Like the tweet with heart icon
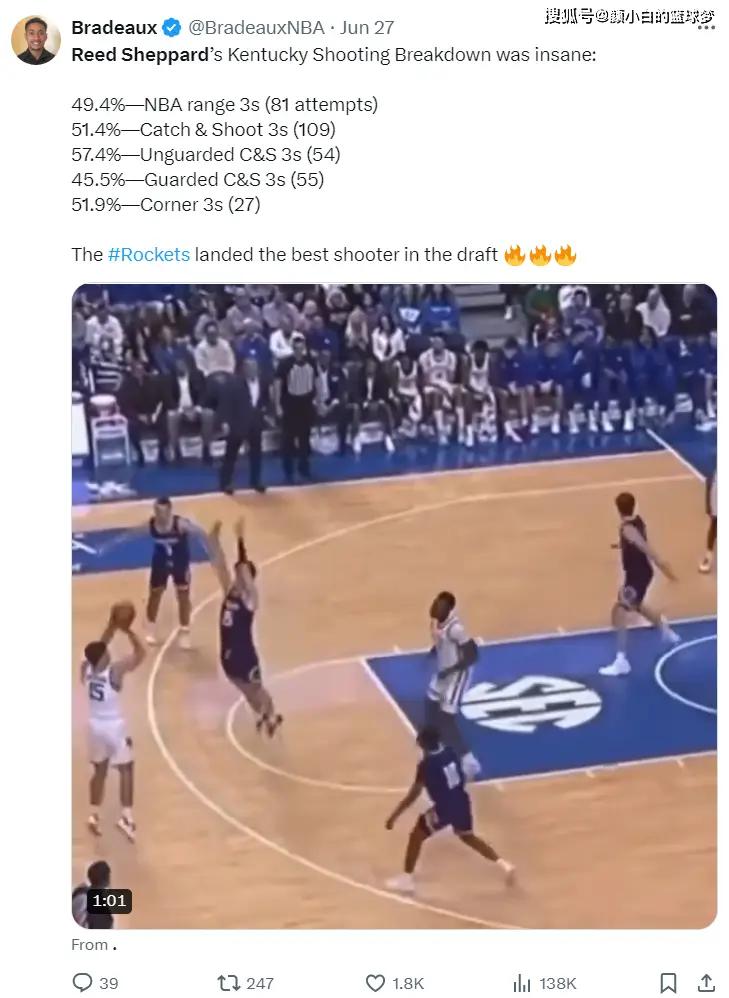 pyautogui.click(x=375, y=983)
